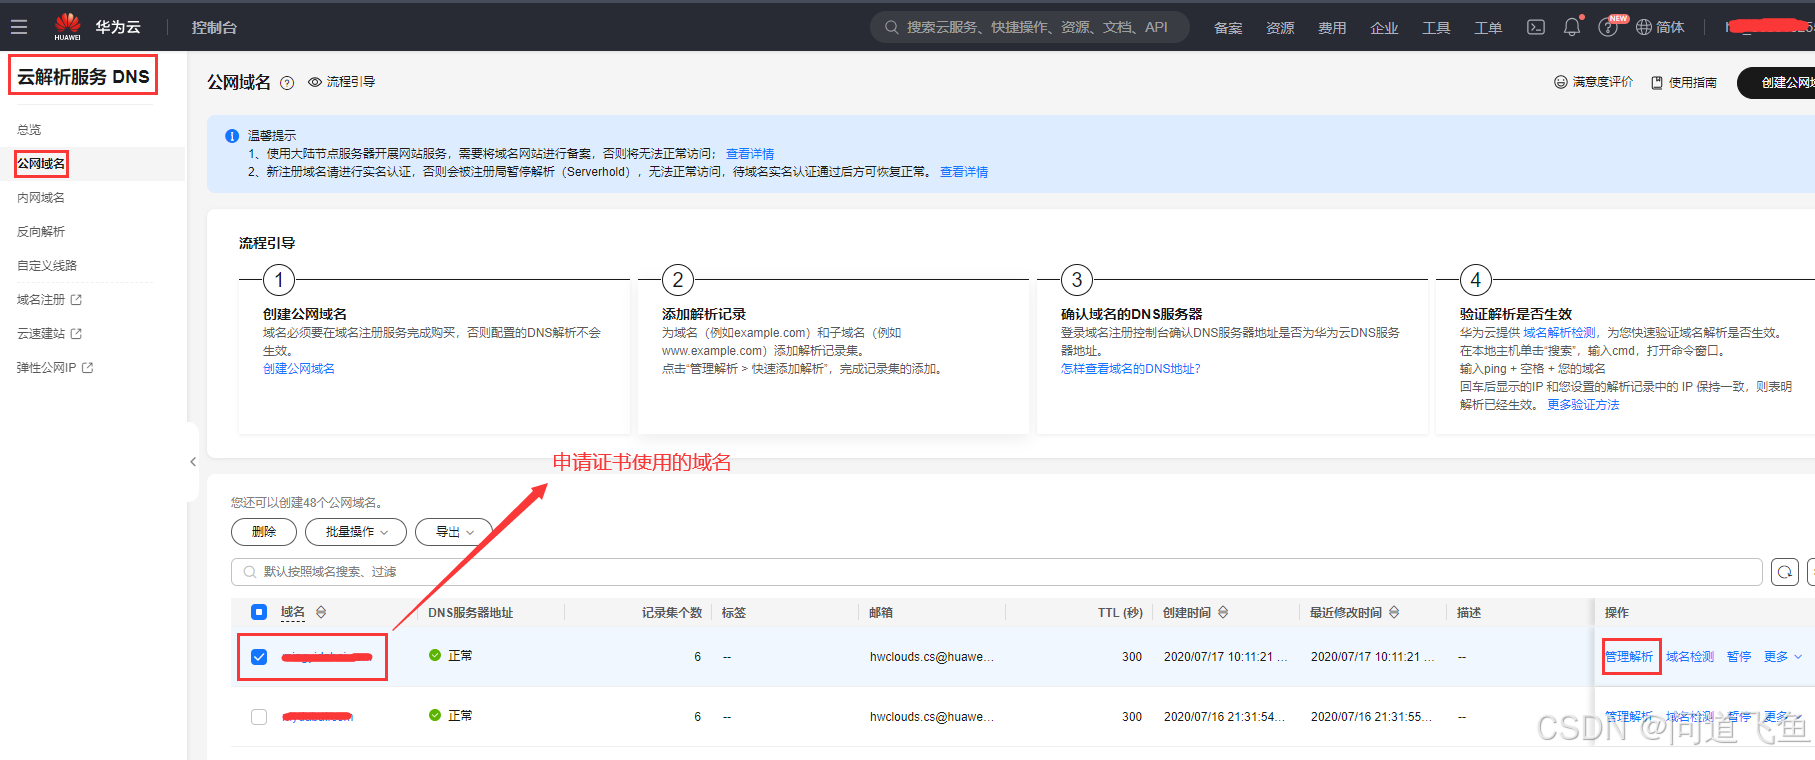The width and height of the screenshot is (1815, 760).
Task: Click 管理解析 in first domain row
Action: pos(1629,657)
